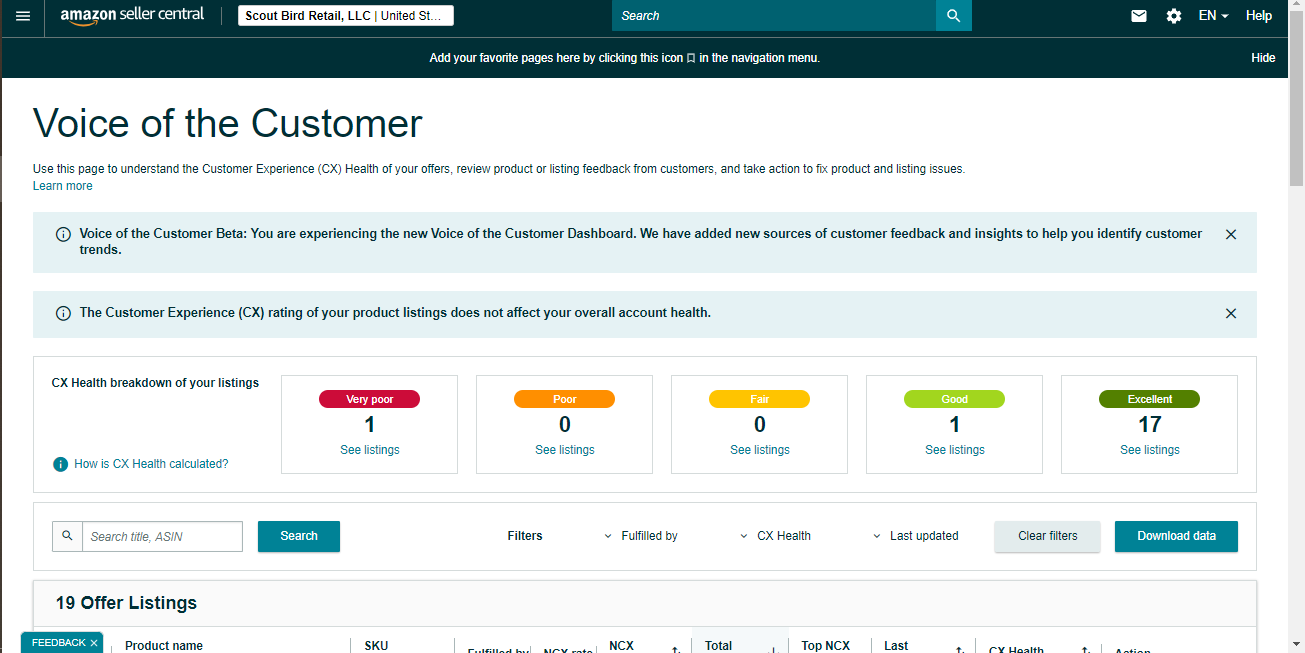Dismiss the Voice of the Customer Beta banner
The height and width of the screenshot is (653, 1305).
[1231, 234]
